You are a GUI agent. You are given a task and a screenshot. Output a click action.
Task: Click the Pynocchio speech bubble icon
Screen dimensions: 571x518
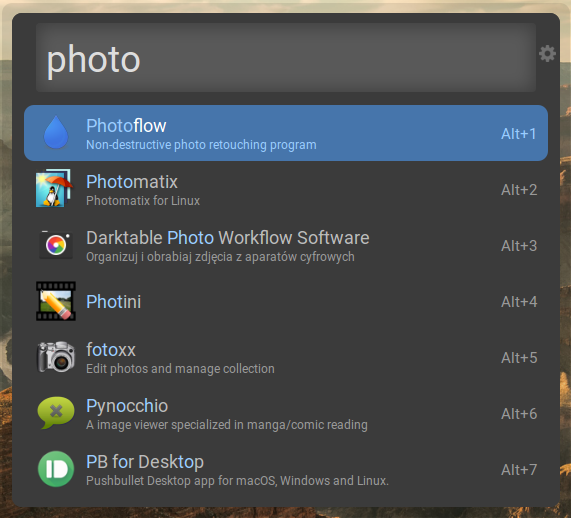click(x=56, y=413)
